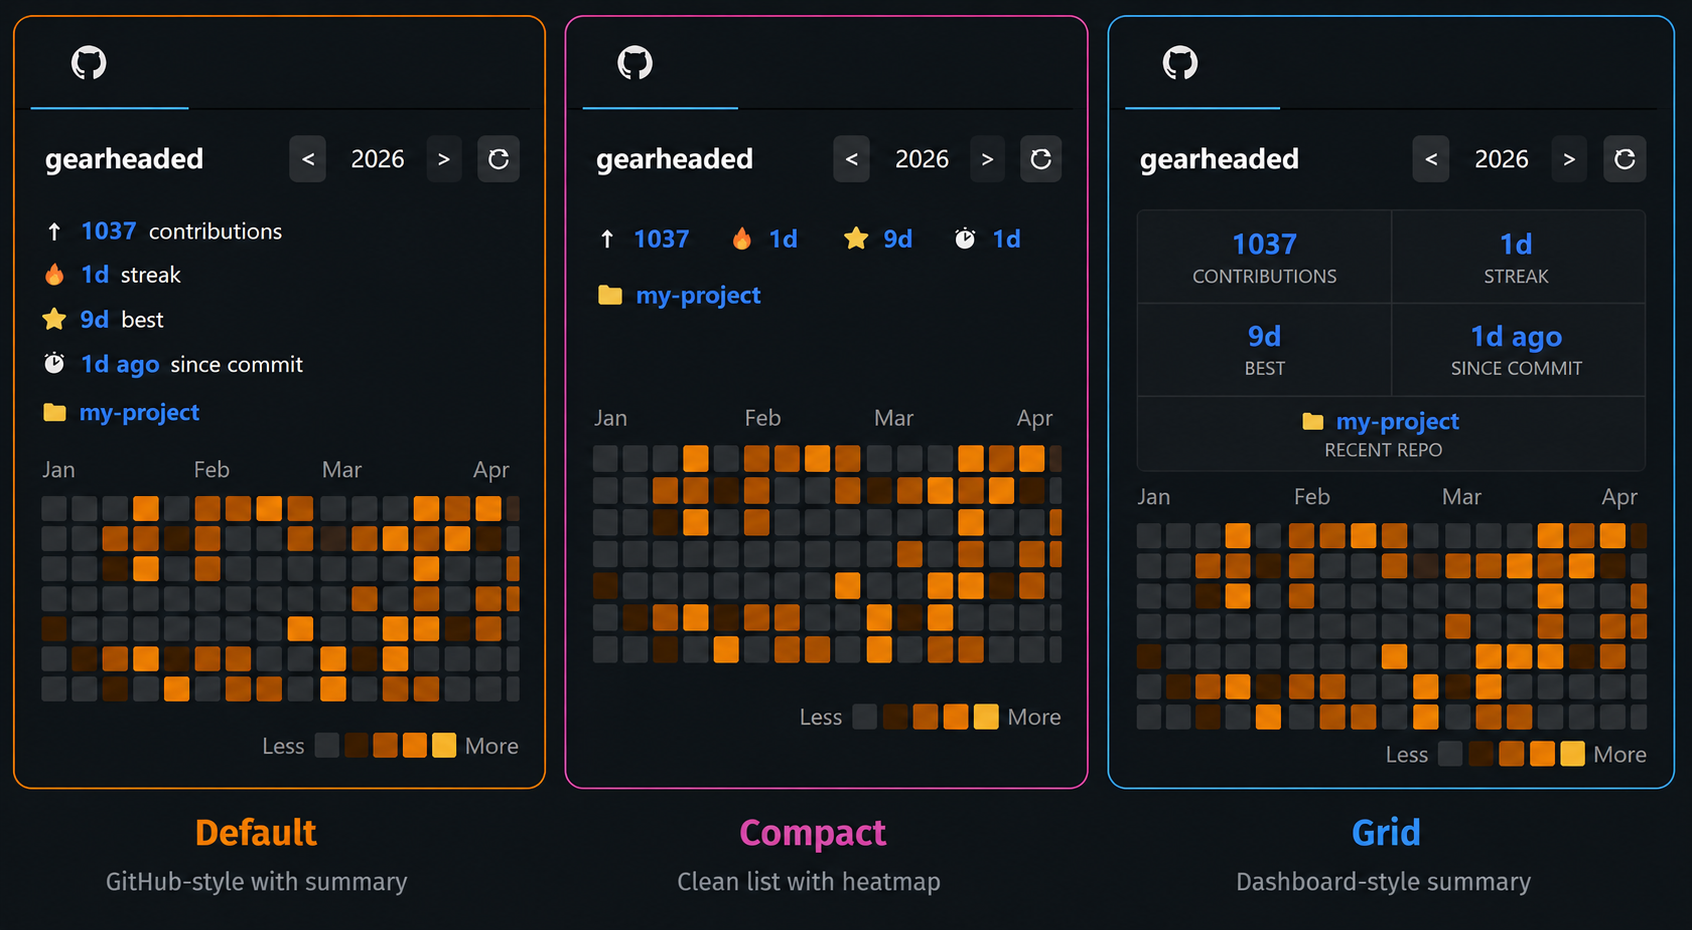Click the 1037 contributions cell in Grid panel
The height and width of the screenshot is (930, 1692).
pyautogui.click(x=1264, y=257)
